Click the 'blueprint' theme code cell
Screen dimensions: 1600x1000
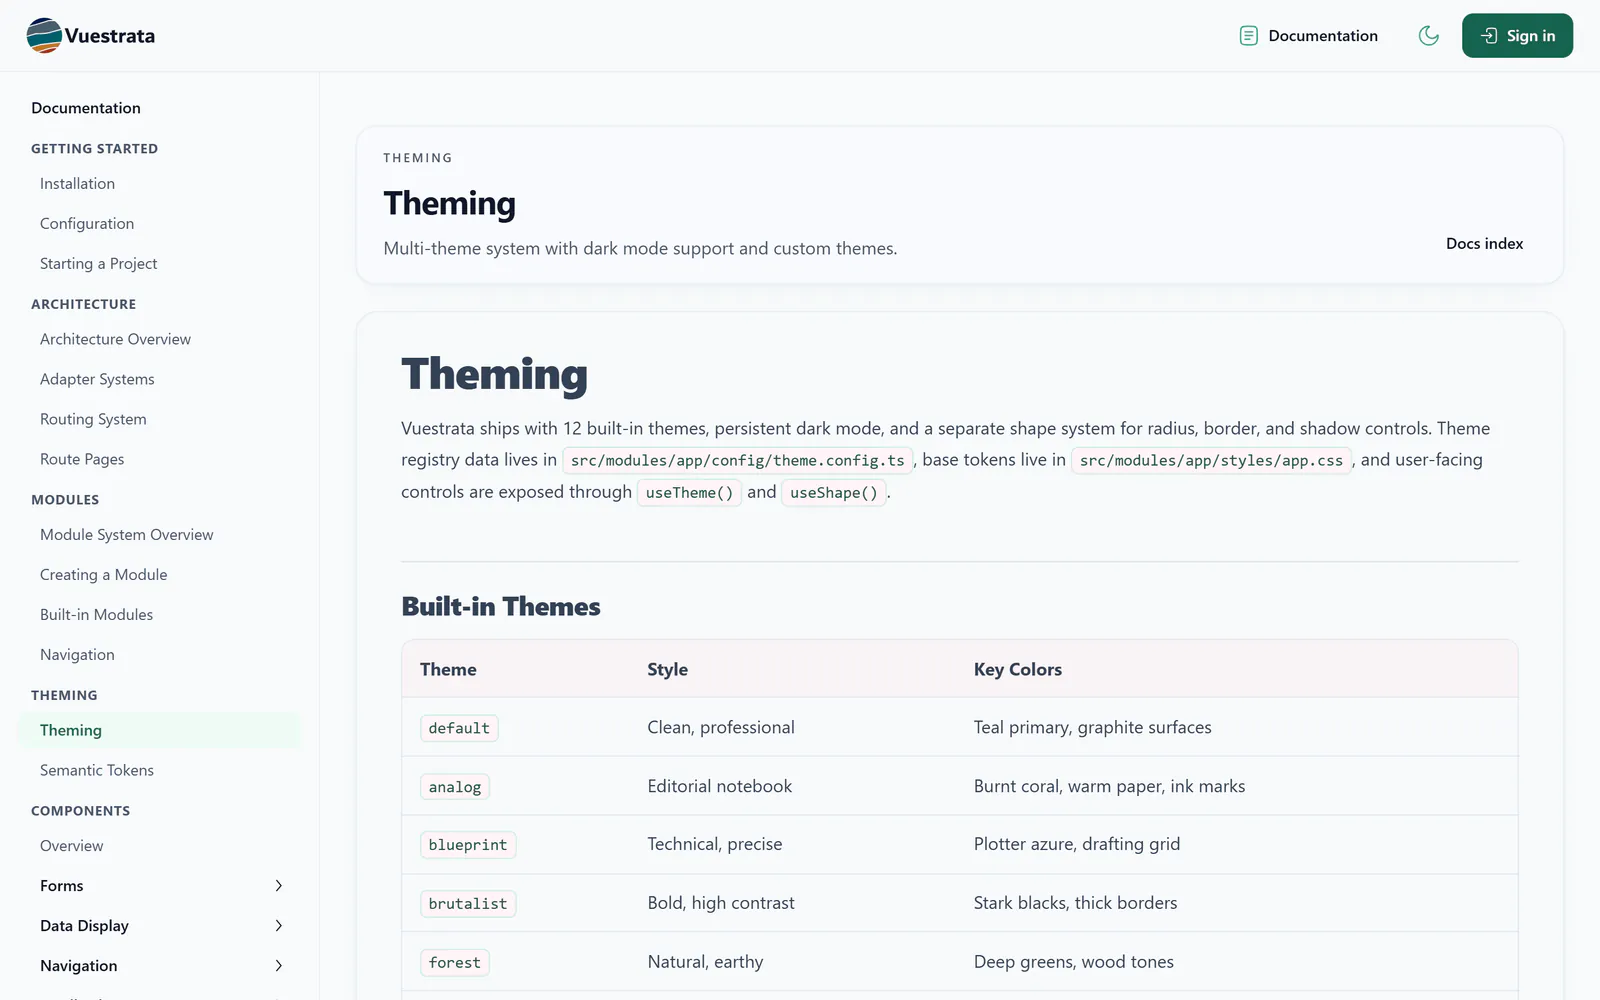coord(468,845)
